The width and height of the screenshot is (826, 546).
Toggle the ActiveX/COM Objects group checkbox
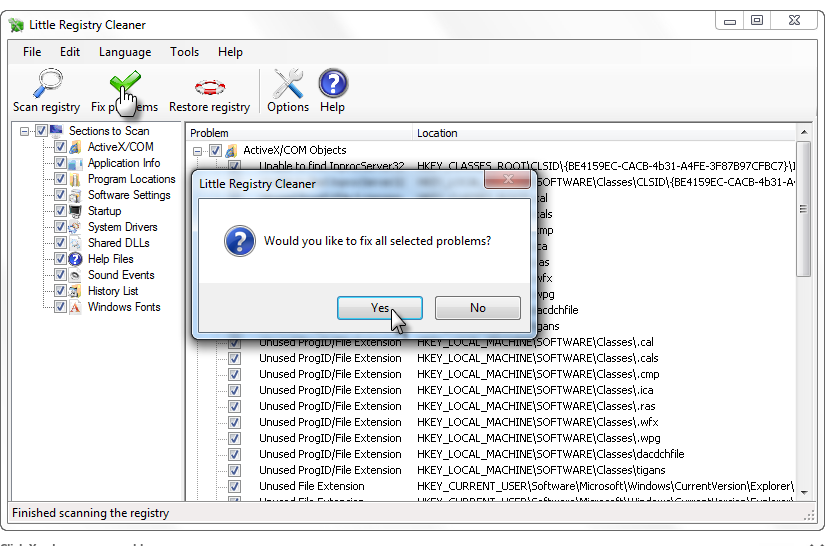pyautogui.click(x=215, y=151)
